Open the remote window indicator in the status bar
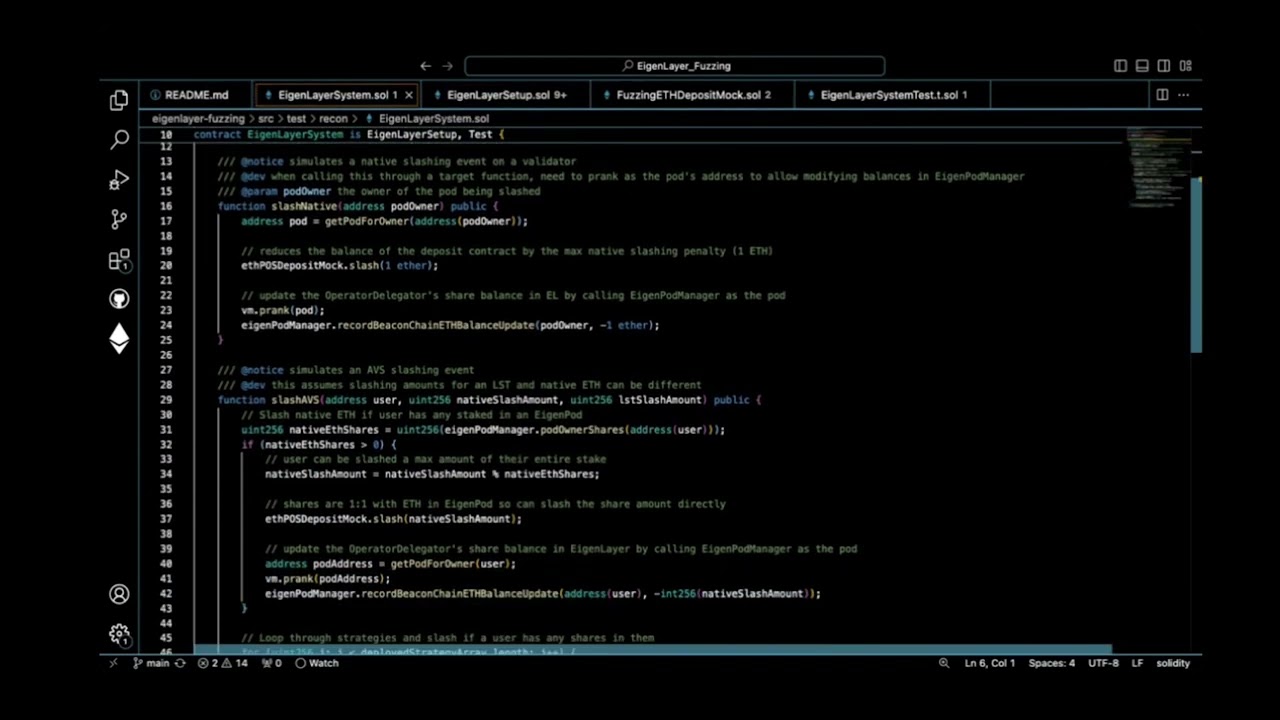Viewport: 1280px width, 720px height. click(113, 663)
